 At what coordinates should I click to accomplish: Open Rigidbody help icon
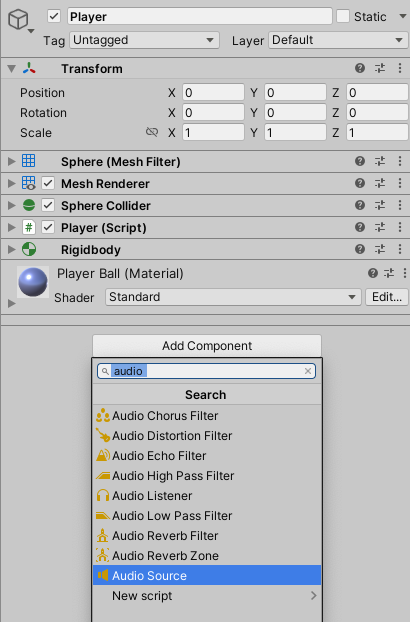pos(360,249)
